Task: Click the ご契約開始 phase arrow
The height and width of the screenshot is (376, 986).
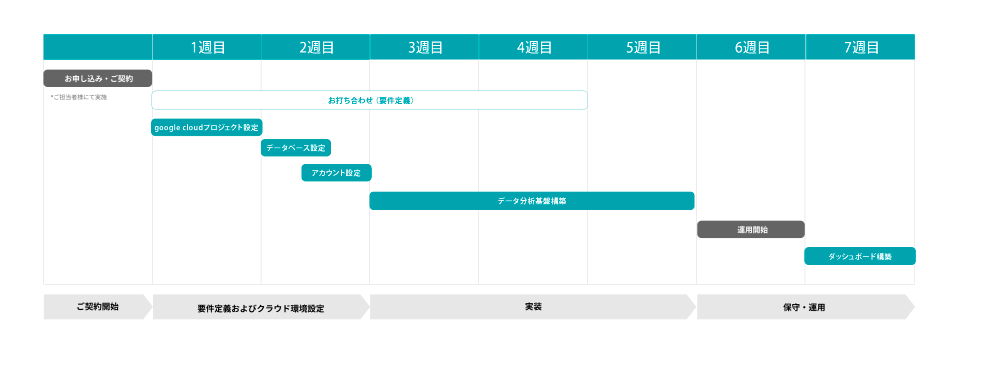Action: tap(98, 307)
